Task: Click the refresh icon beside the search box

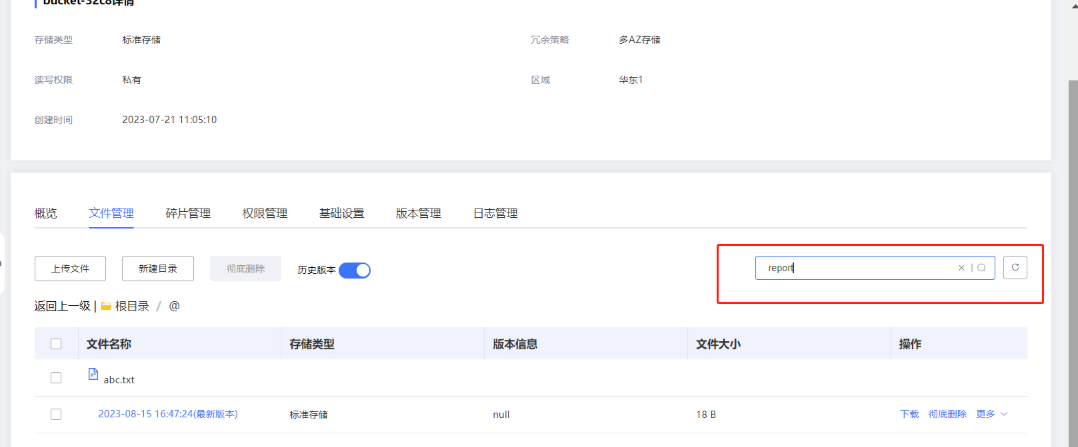Action: [1015, 267]
